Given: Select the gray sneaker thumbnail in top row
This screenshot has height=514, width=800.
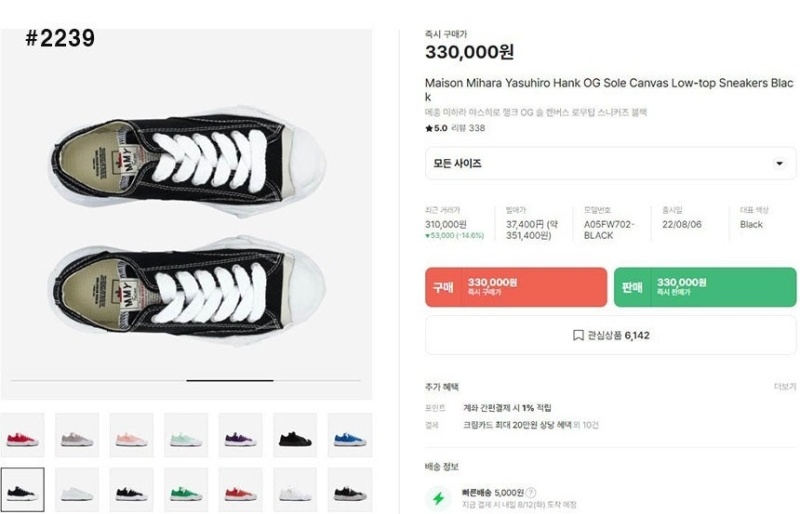Looking at the screenshot, I should point(77,436).
